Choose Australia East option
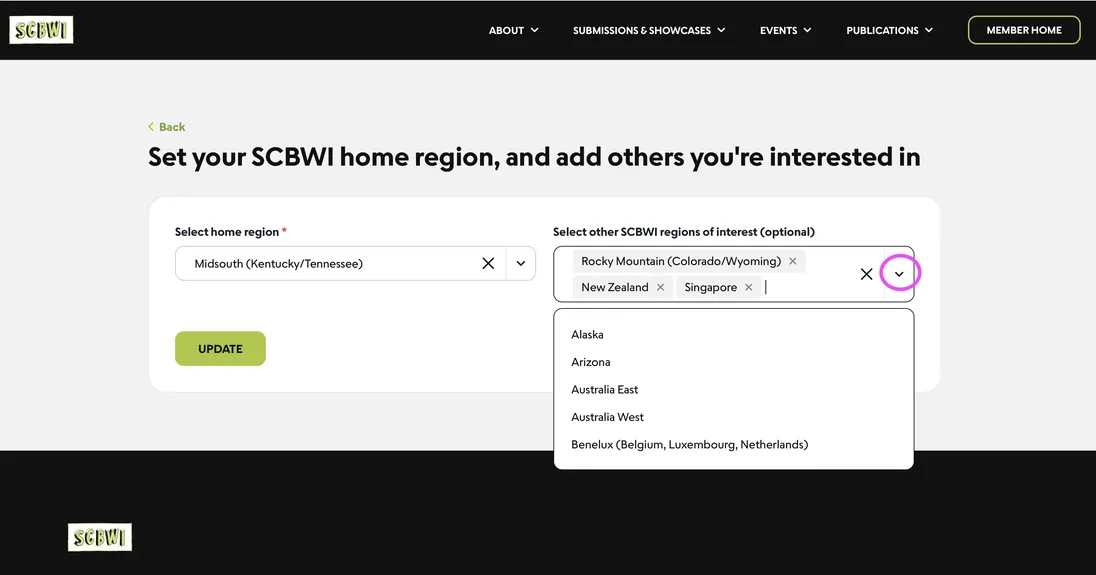 point(733,389)
